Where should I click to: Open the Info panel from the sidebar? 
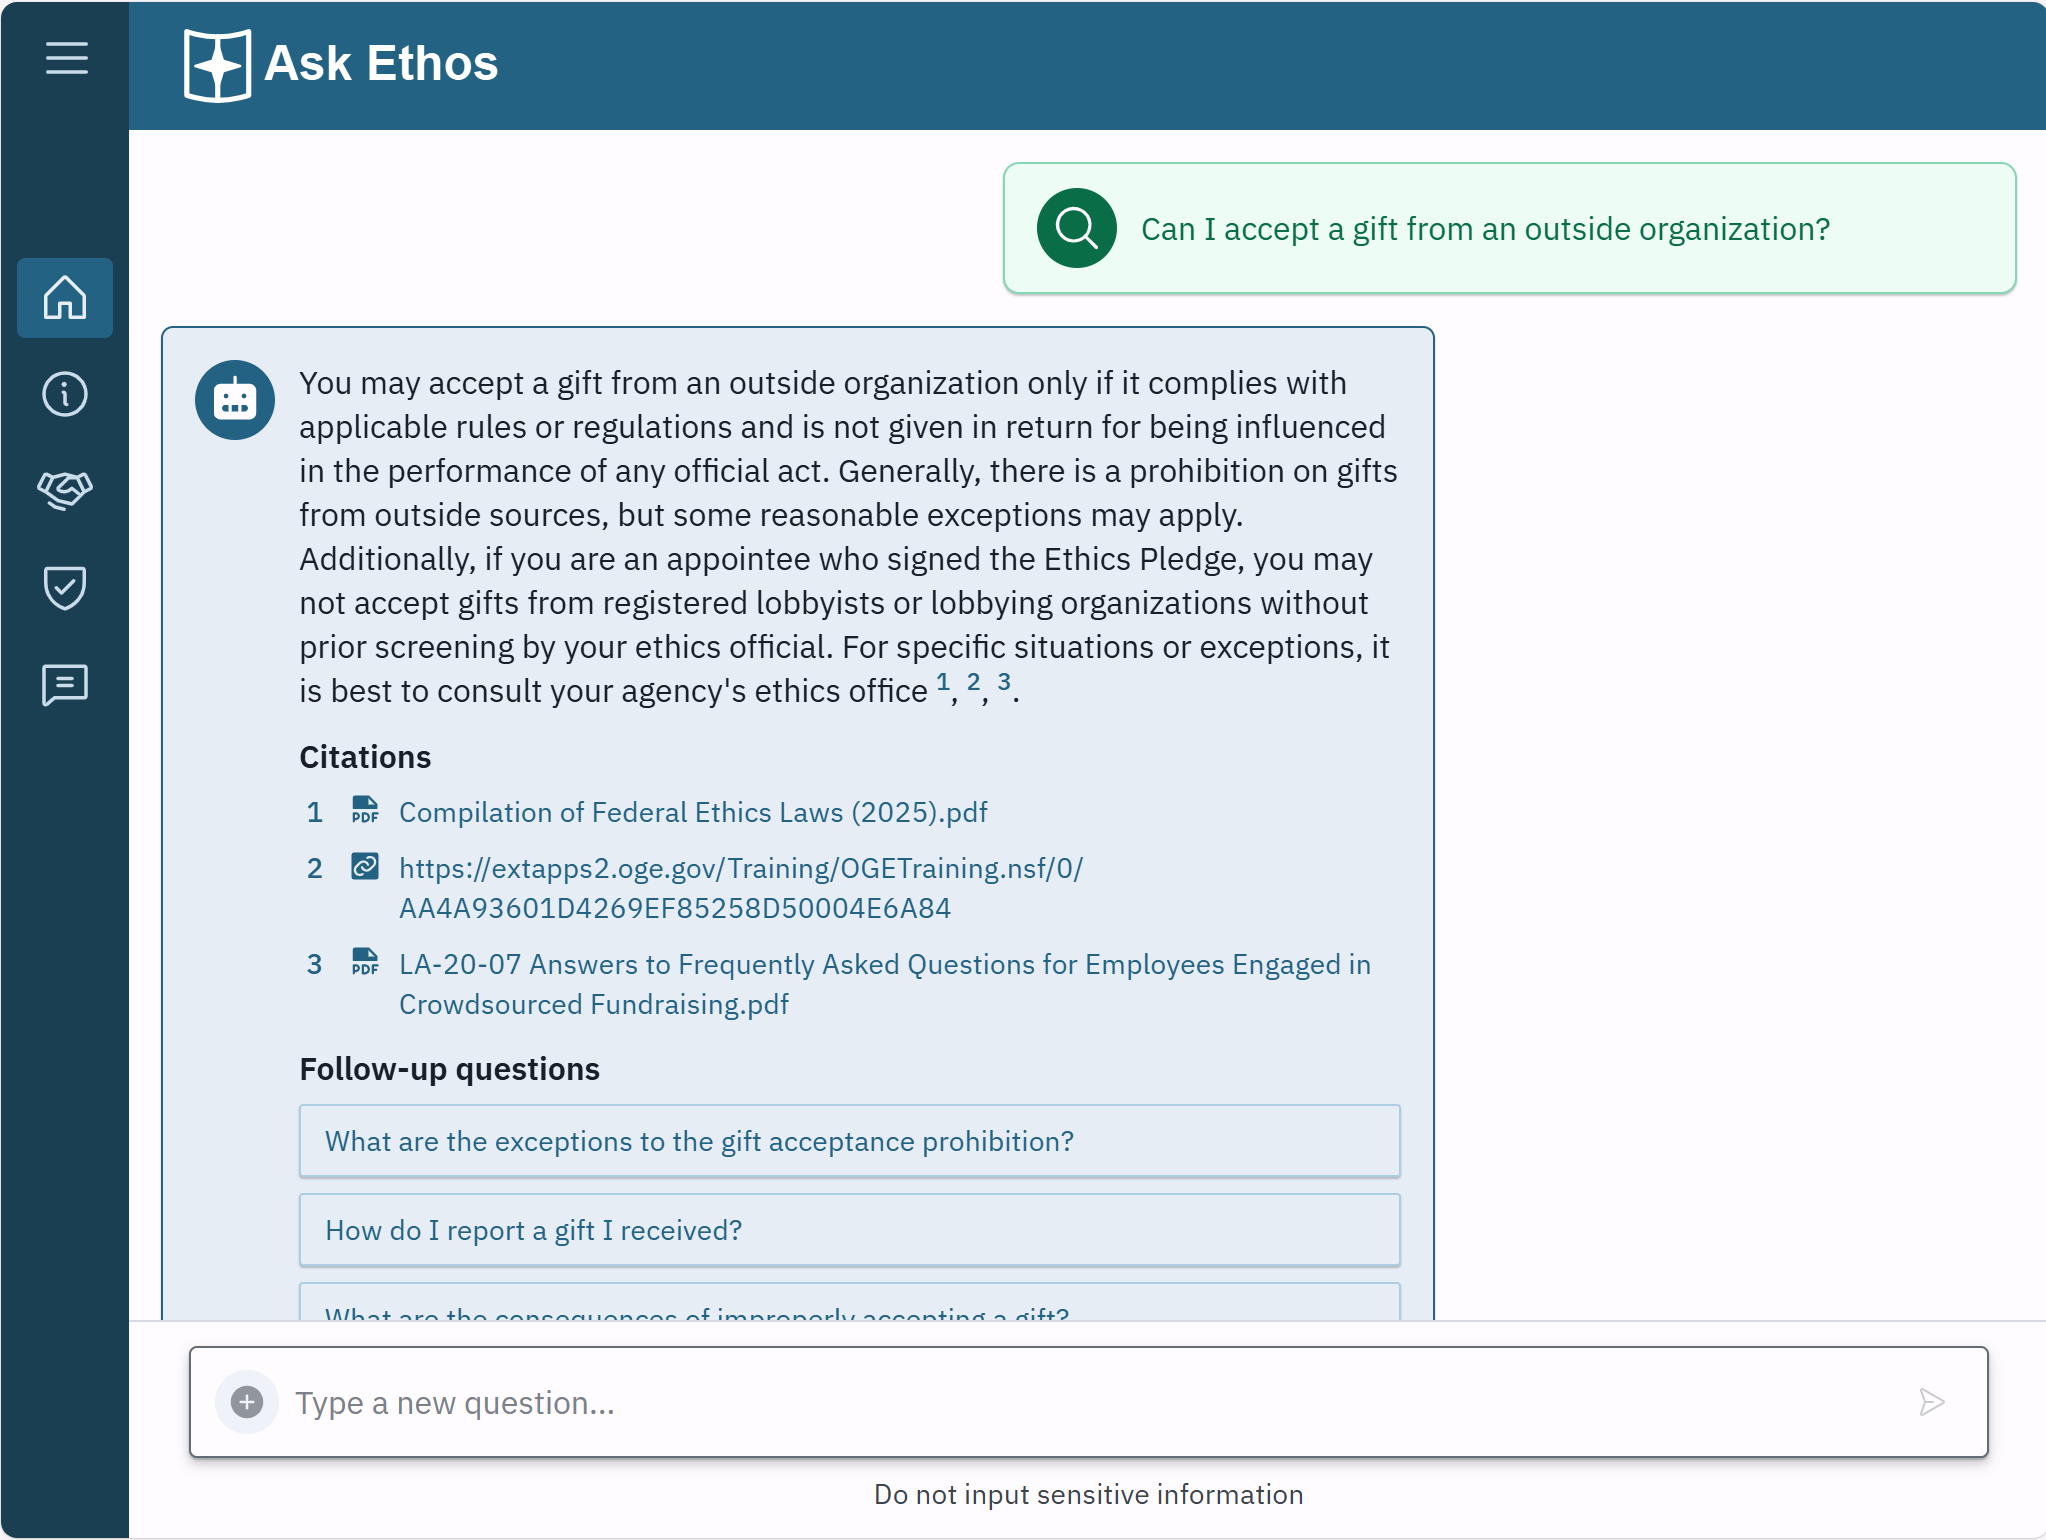[x=64, y=394]
